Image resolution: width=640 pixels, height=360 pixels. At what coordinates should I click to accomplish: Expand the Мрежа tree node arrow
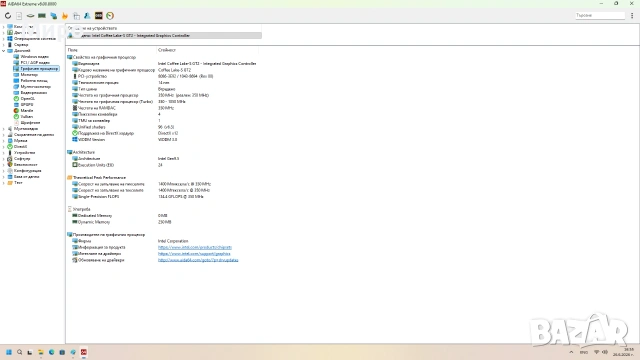(x=4, y=140)
